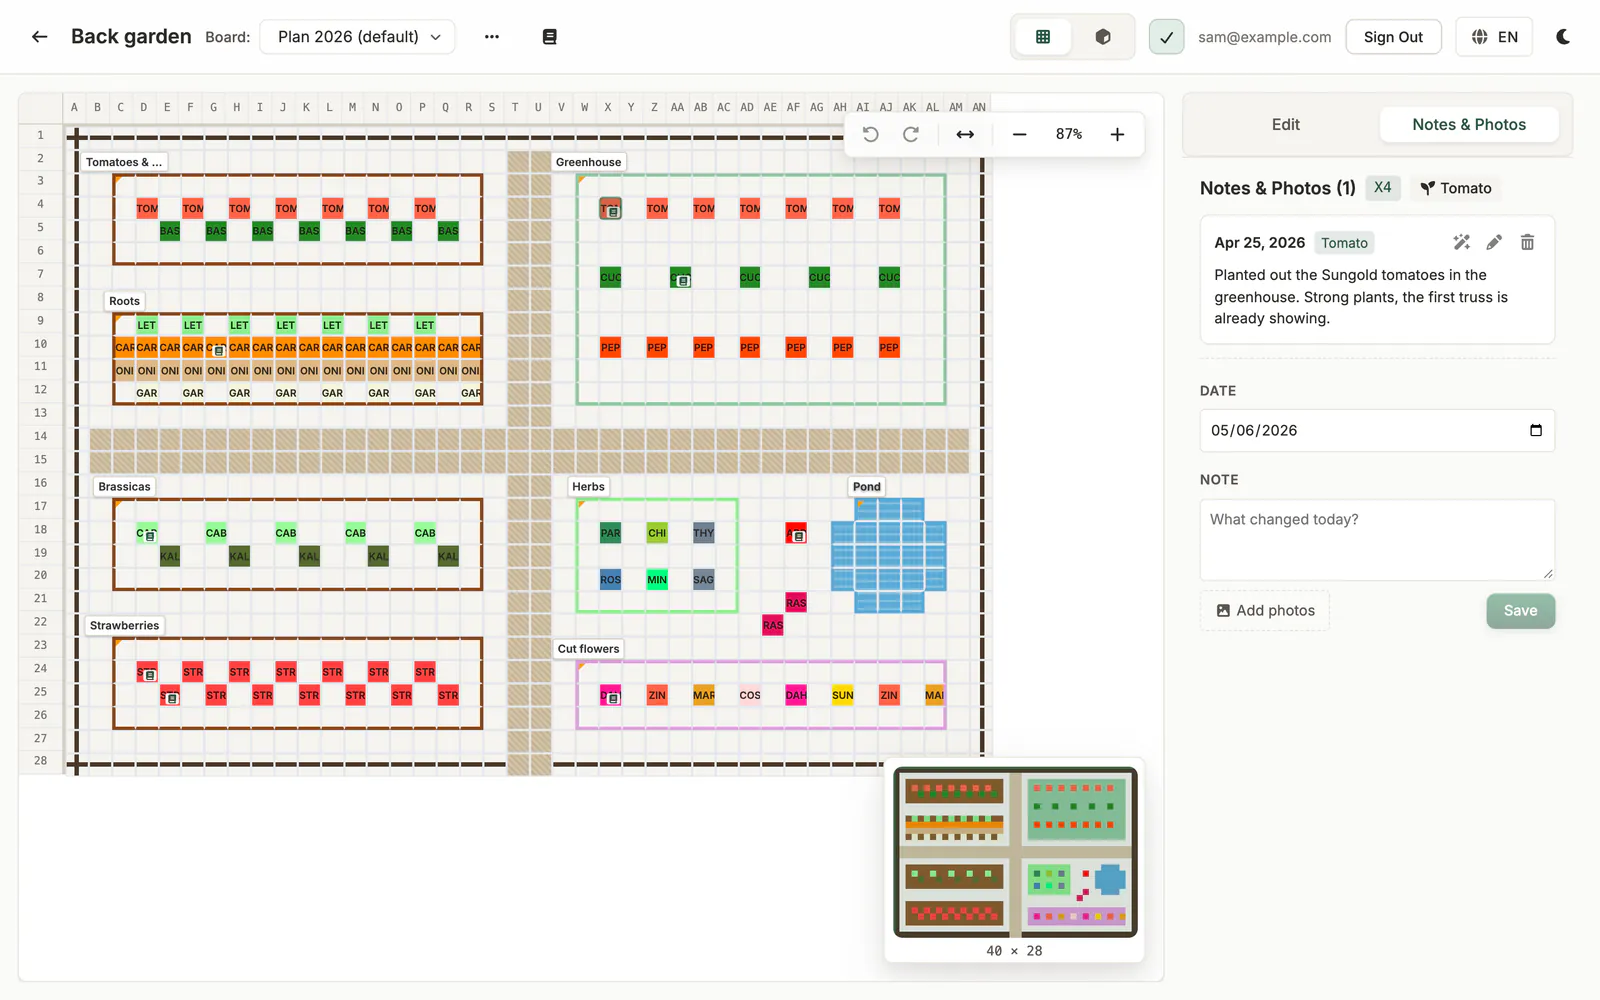Switch to 3D cube view mode

(1103, 37)
